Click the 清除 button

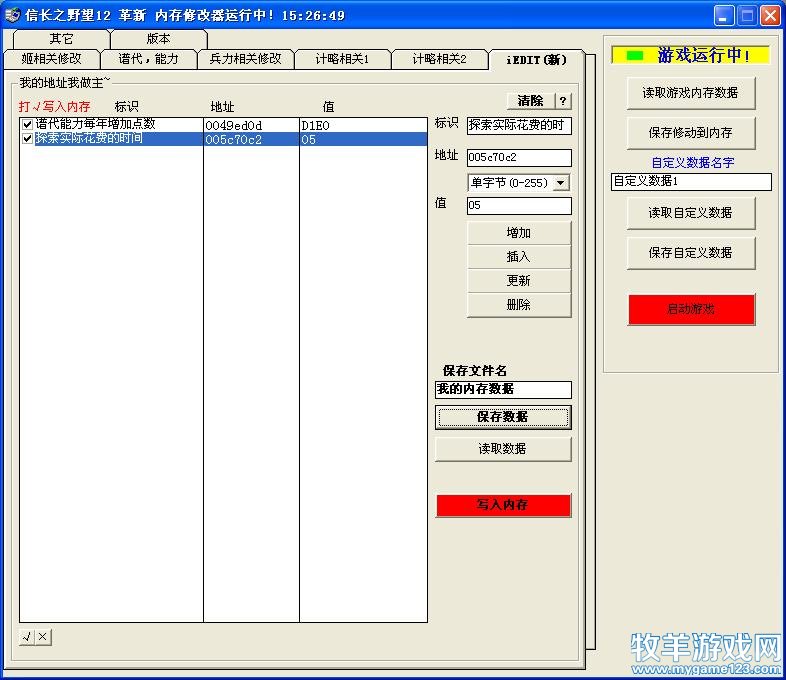531,101
